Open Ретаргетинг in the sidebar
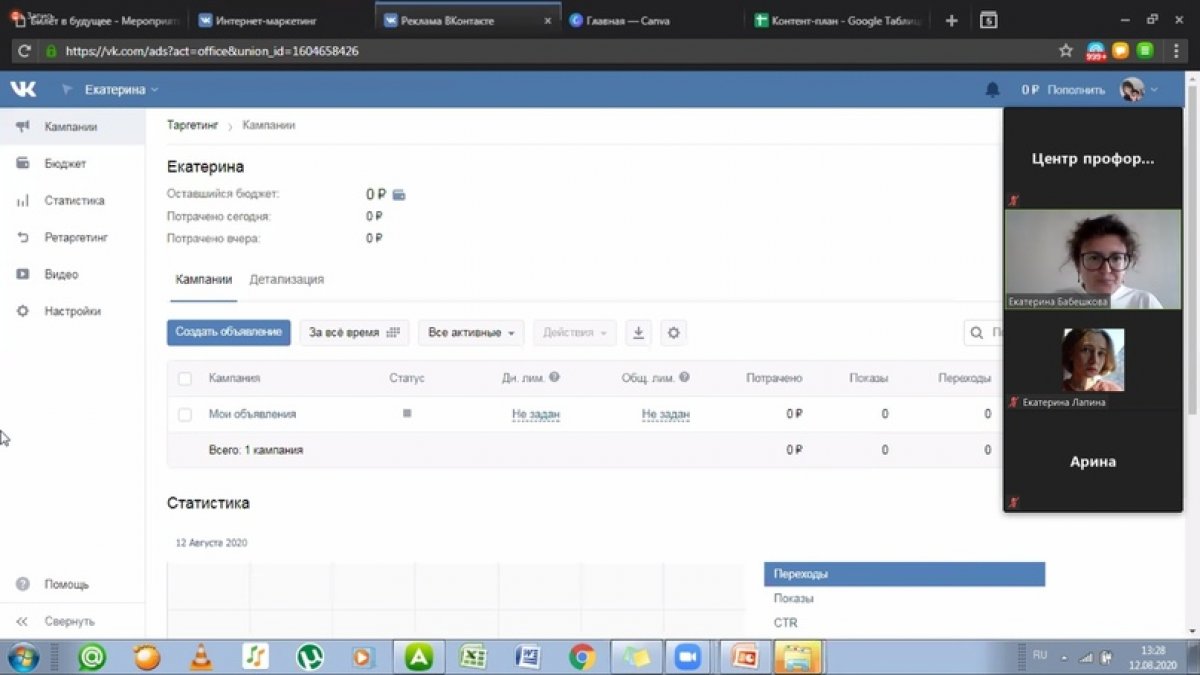Screen dimensions: 1200x675 click(75, 238)
